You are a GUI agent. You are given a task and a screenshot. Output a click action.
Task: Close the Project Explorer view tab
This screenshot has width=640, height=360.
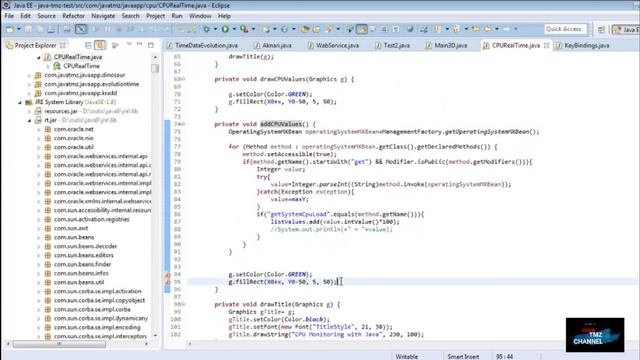62,45
